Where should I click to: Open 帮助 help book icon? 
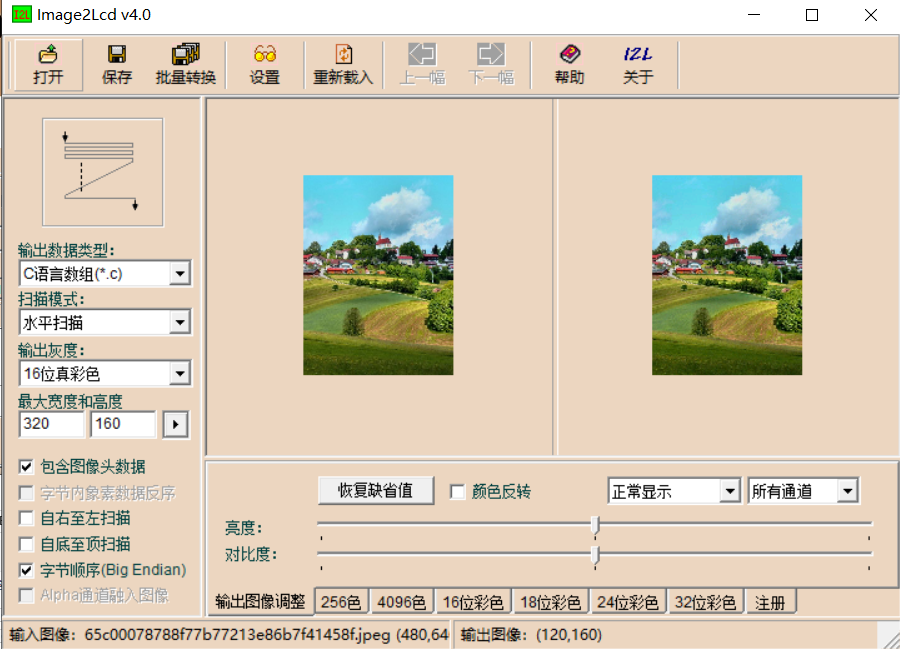569,54
